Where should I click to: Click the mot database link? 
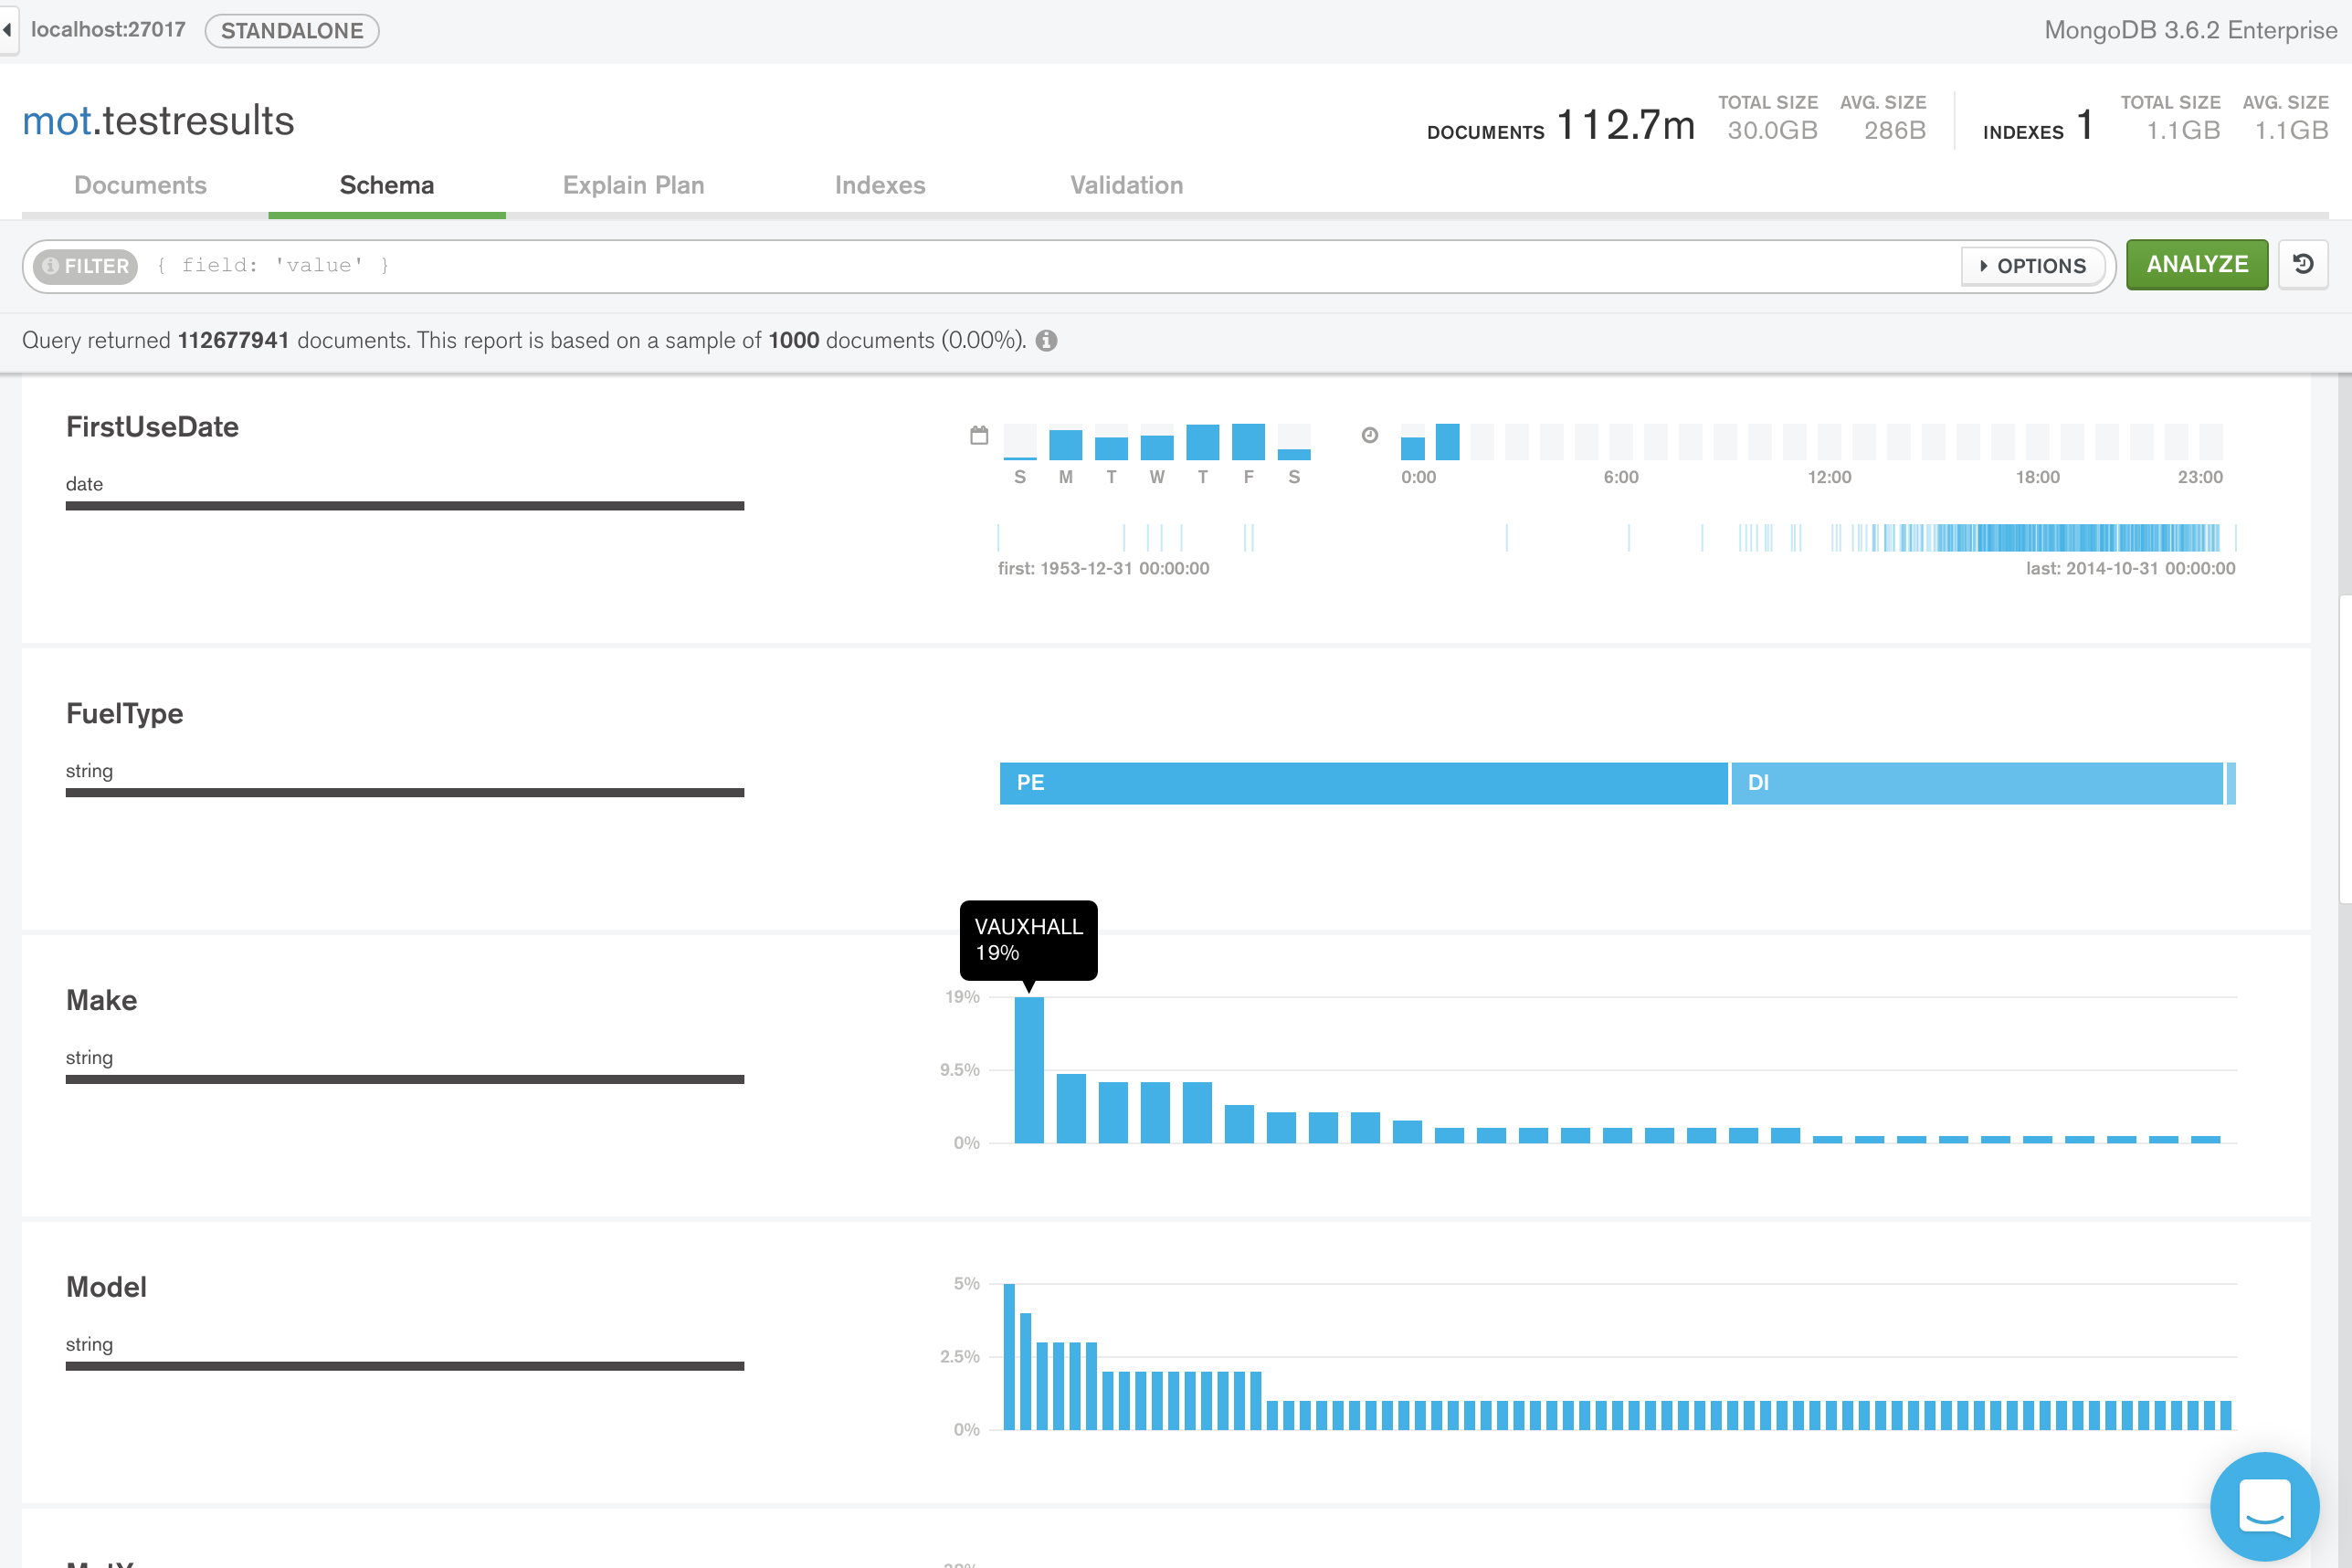click(x=56, y=121)
